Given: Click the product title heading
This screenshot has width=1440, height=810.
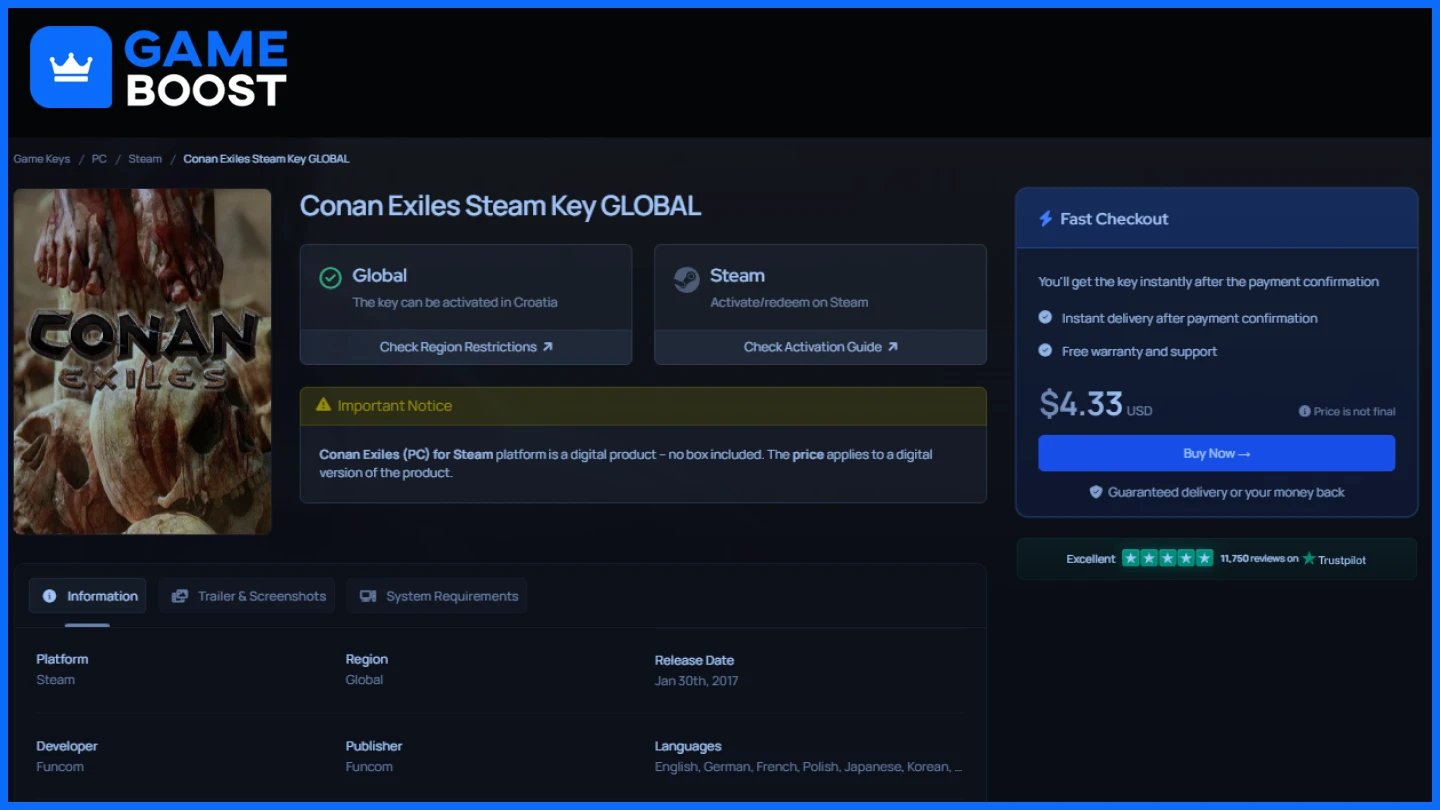Looking at the screenshot, I should [x=500, y=206].
